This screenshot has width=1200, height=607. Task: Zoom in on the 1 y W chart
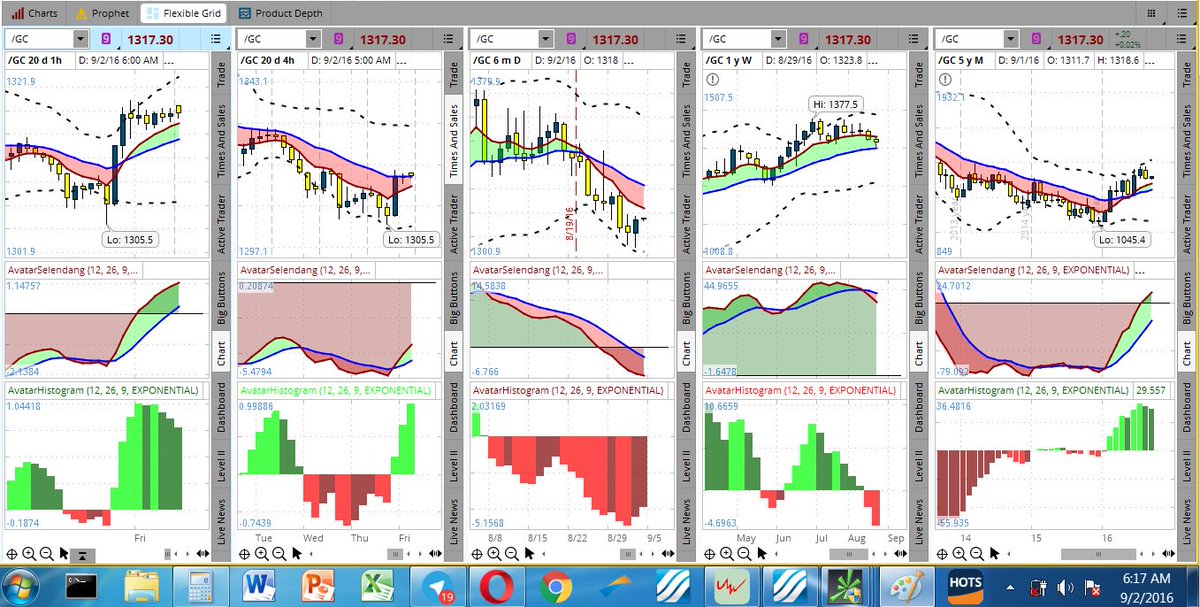pos(726,553)
